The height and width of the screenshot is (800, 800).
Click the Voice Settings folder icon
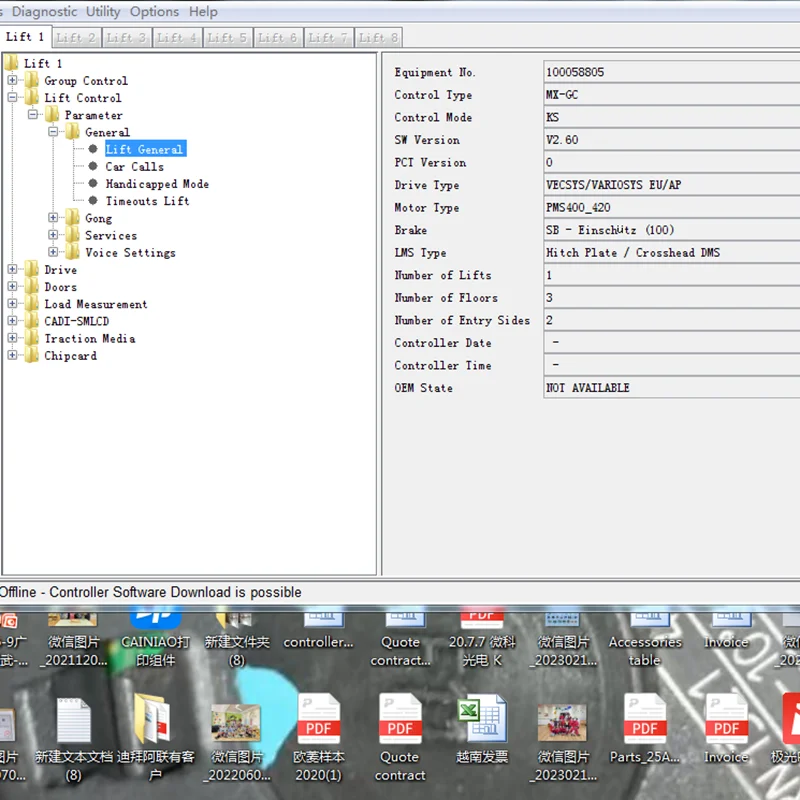pyautogui.click(x=73, y=253)
